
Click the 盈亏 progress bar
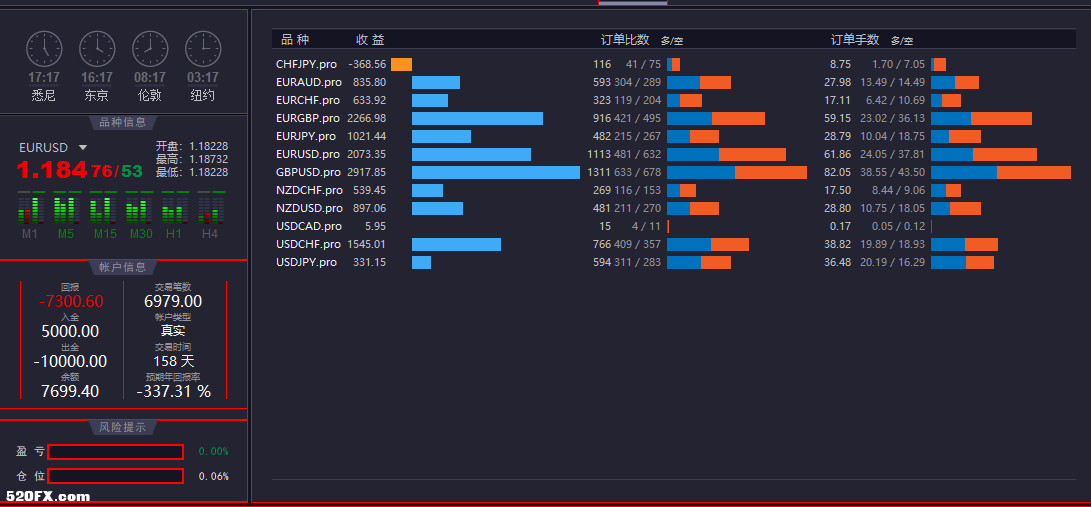pyautogui.click(x=116, y=452)
